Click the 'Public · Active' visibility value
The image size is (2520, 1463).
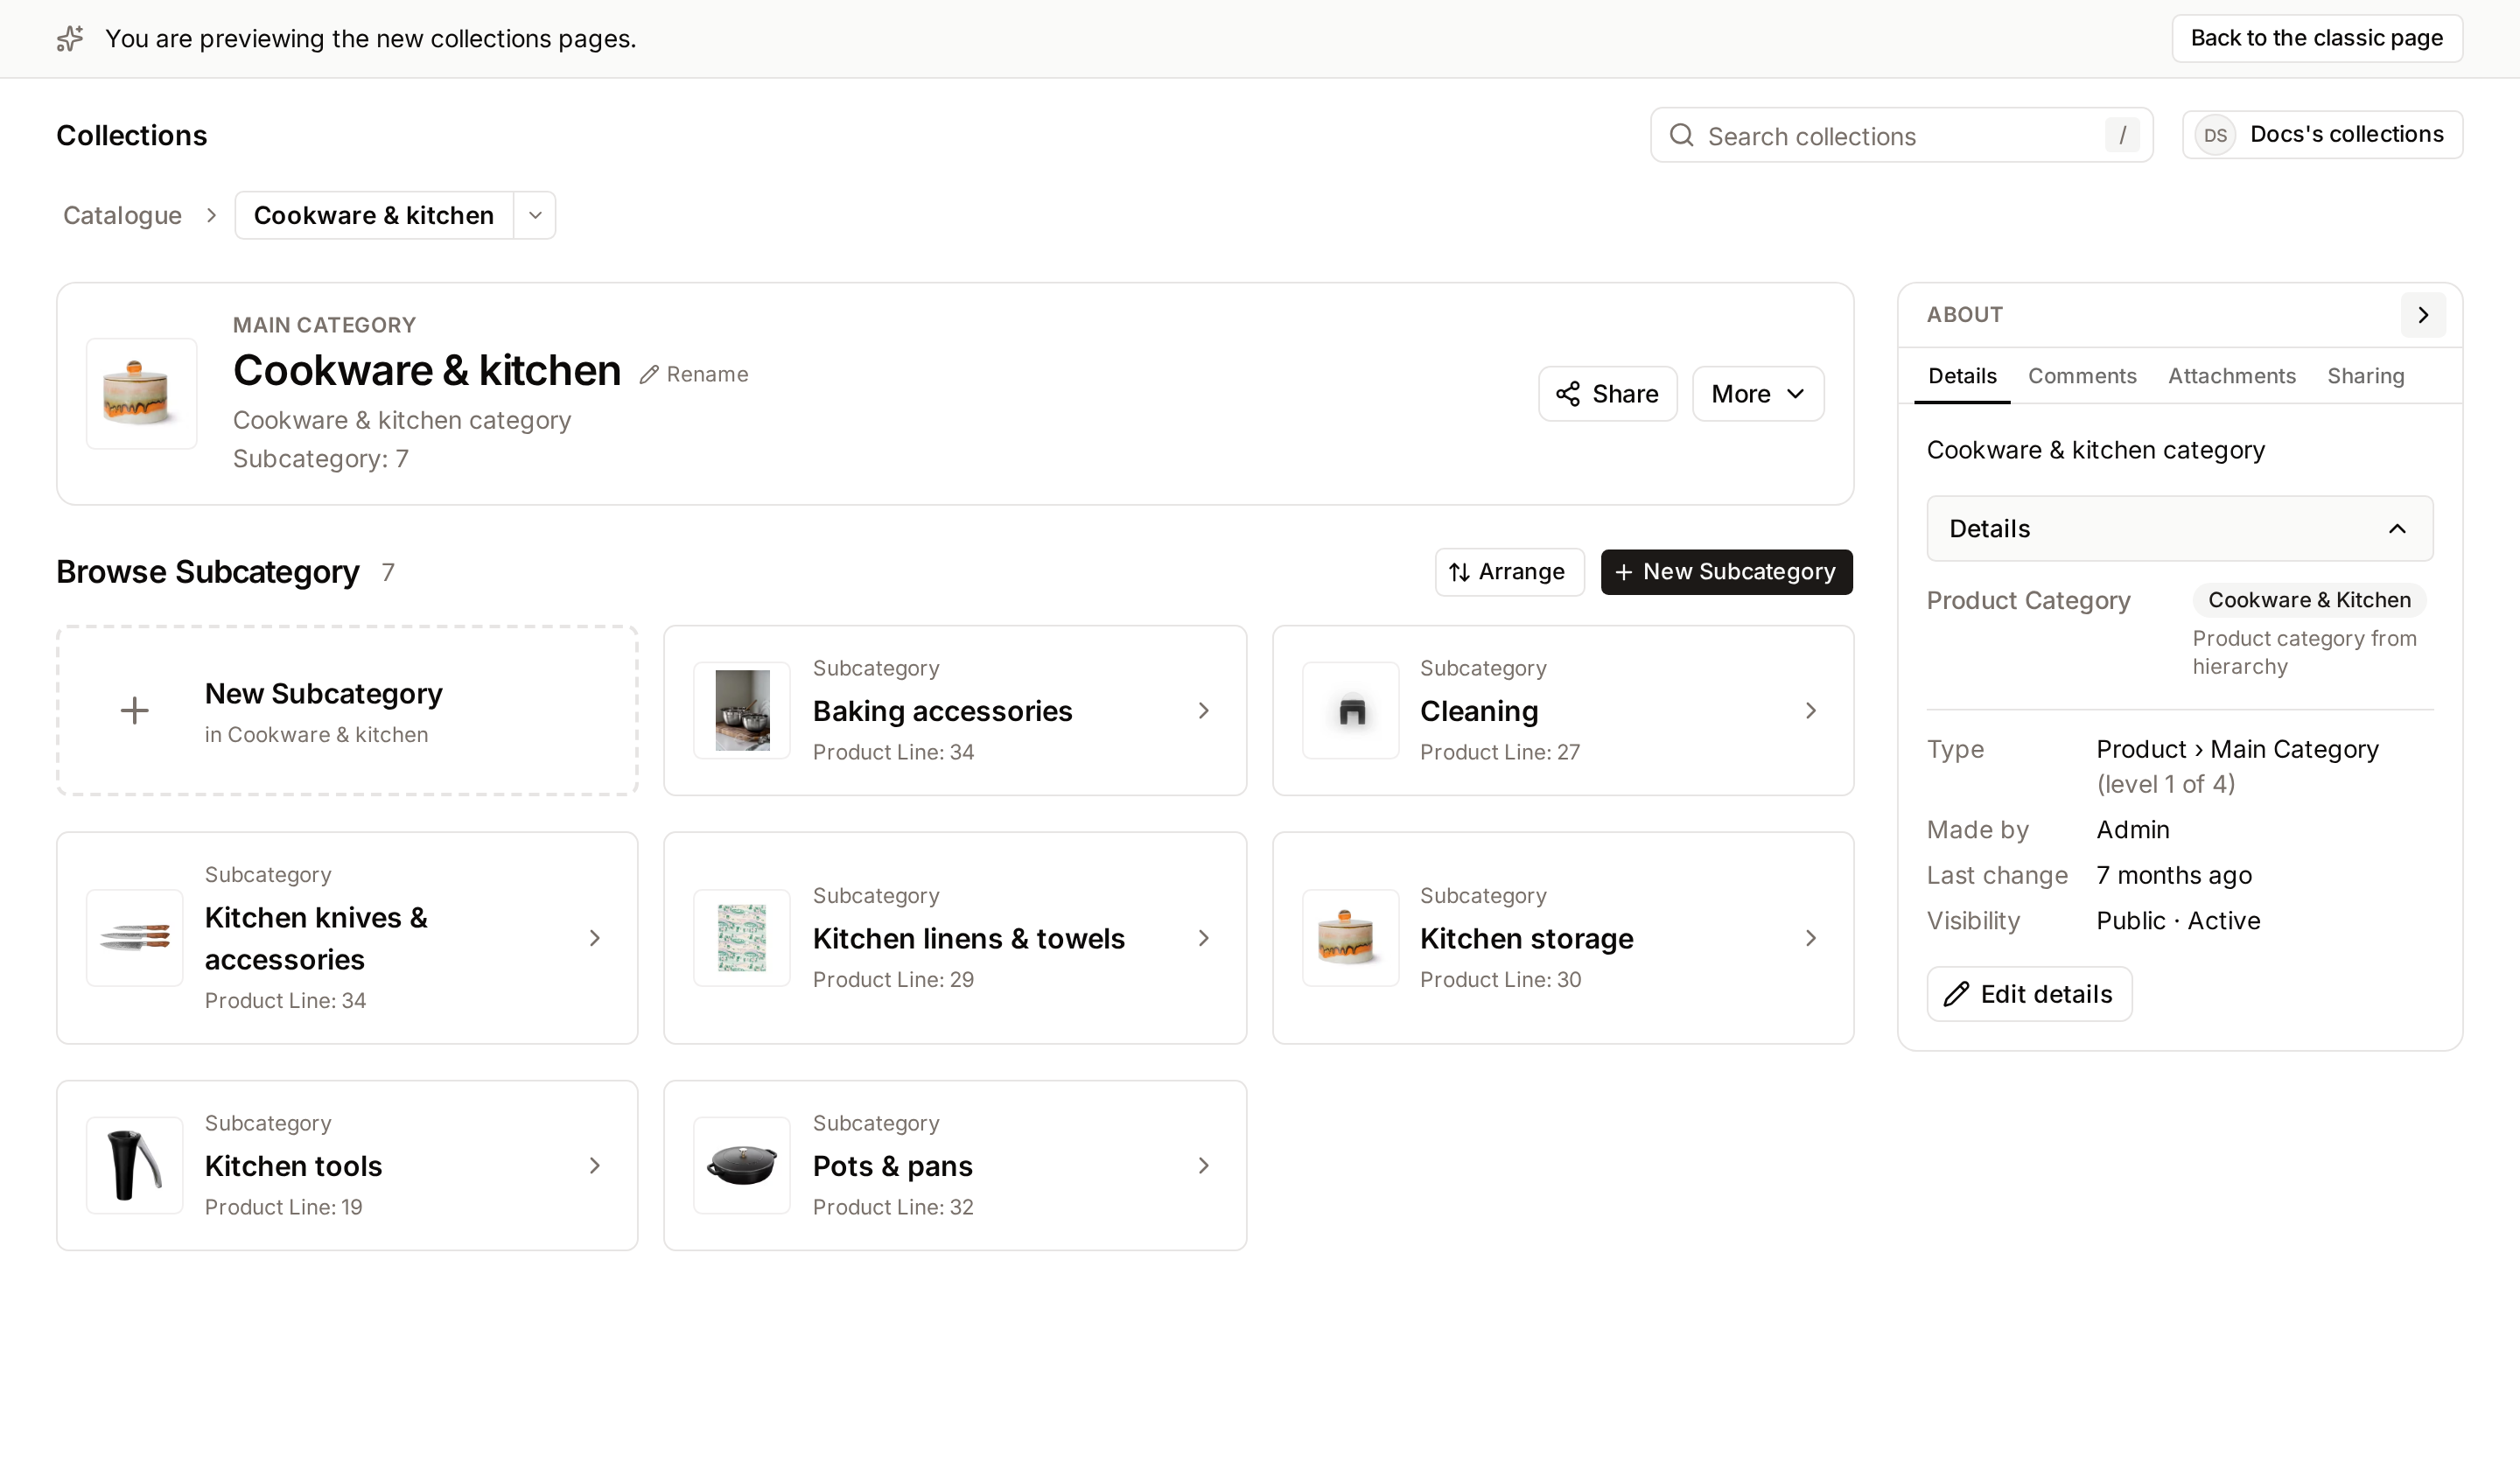(x=2178, y=921)
